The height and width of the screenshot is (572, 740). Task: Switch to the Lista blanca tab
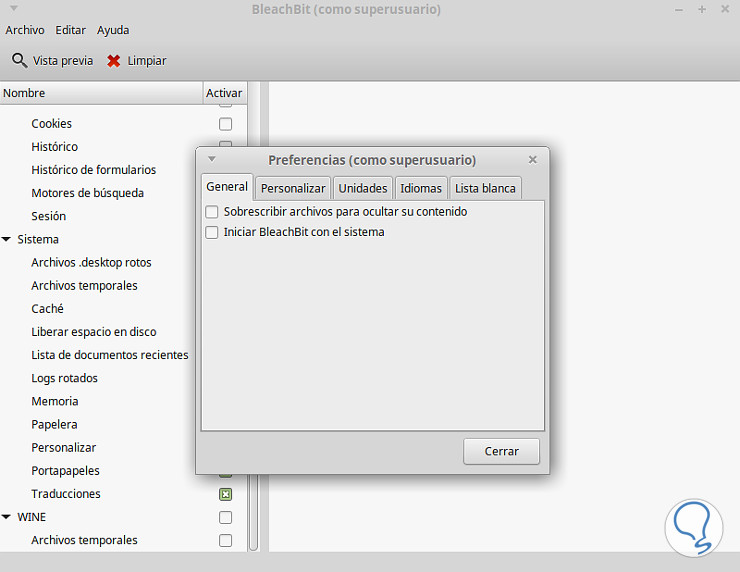(485, 188)
